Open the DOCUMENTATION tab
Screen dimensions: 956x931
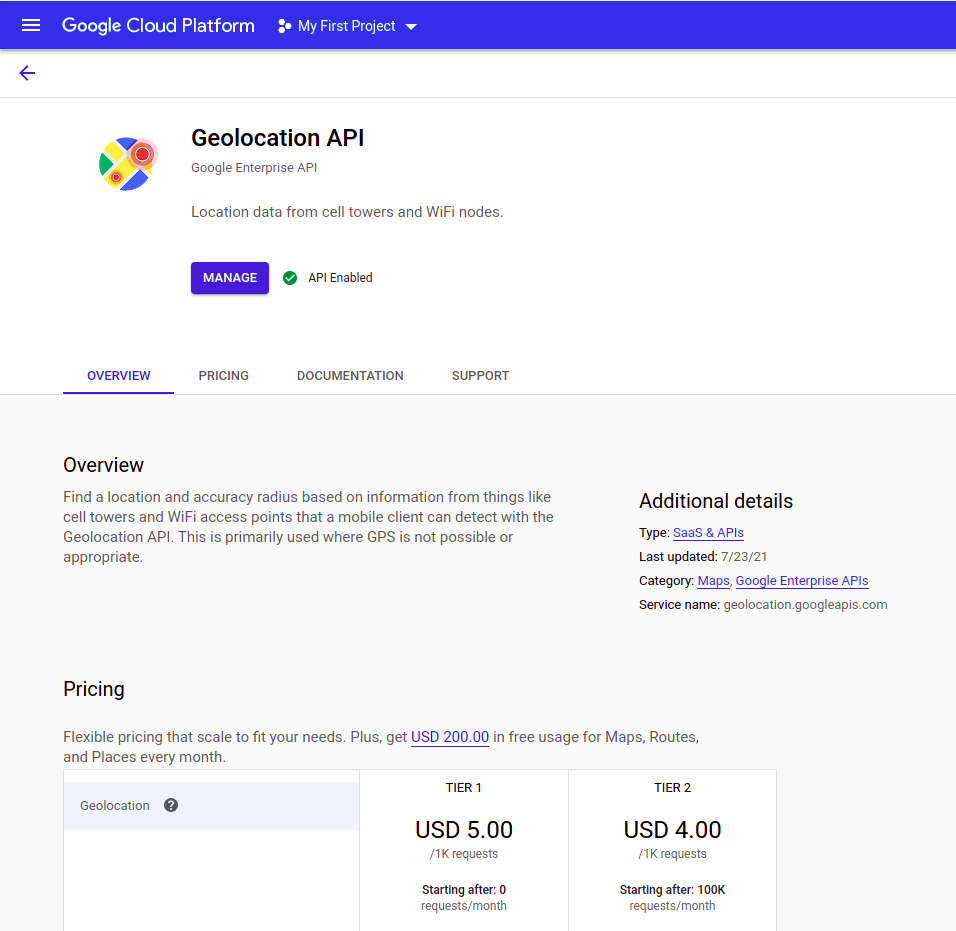[x=350, y=376]
